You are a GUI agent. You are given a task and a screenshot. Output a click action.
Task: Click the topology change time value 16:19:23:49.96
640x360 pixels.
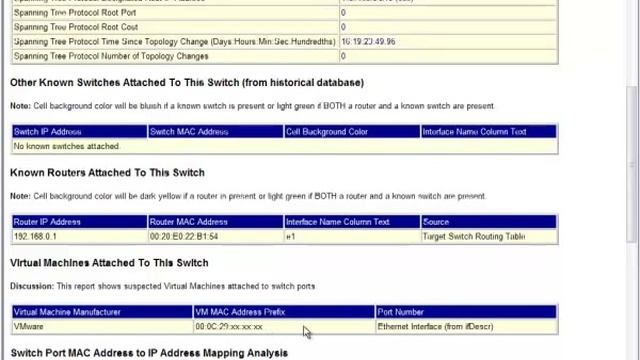(448, 42)
